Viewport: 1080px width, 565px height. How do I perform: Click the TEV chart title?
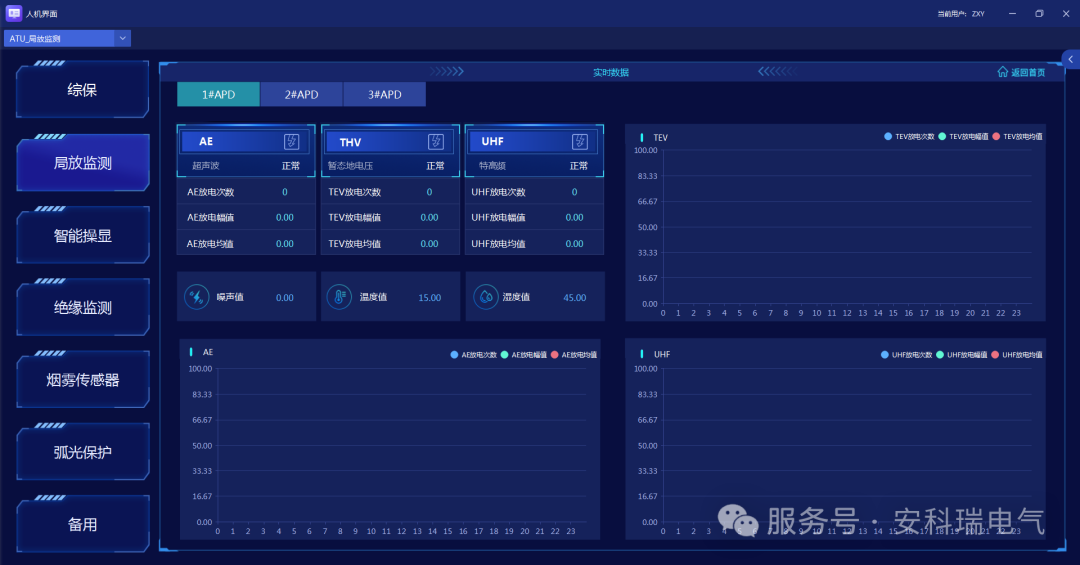(x=661, y=138)
